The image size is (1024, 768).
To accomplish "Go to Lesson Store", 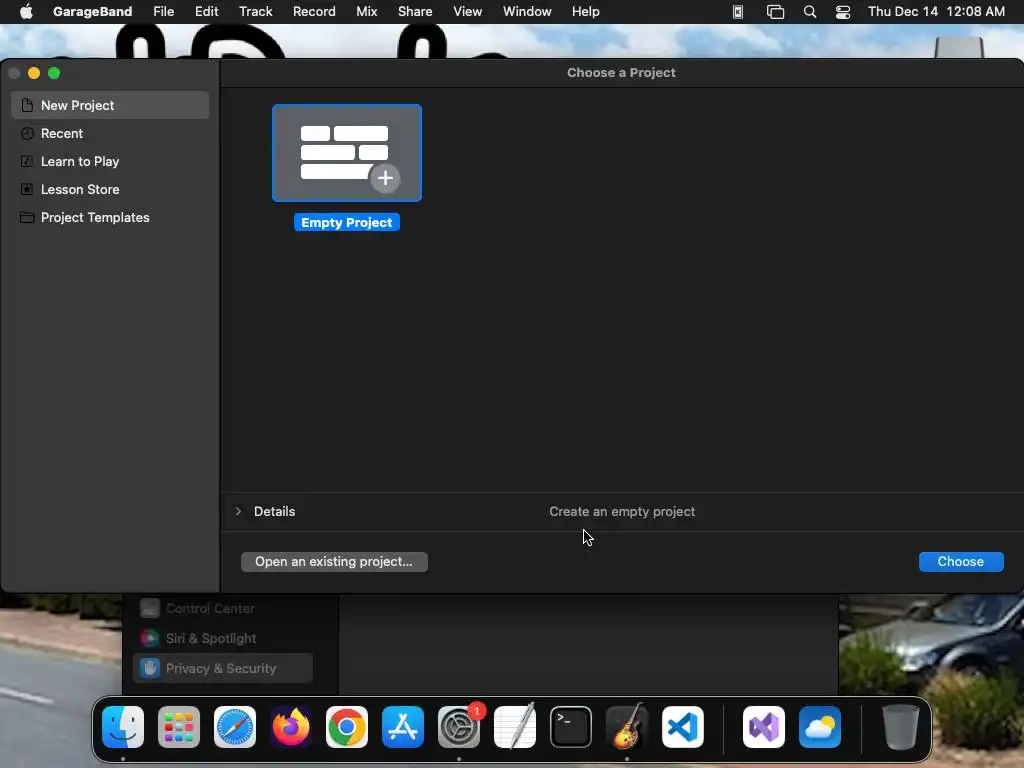I will pyautogui.click(x=110, y=189).
